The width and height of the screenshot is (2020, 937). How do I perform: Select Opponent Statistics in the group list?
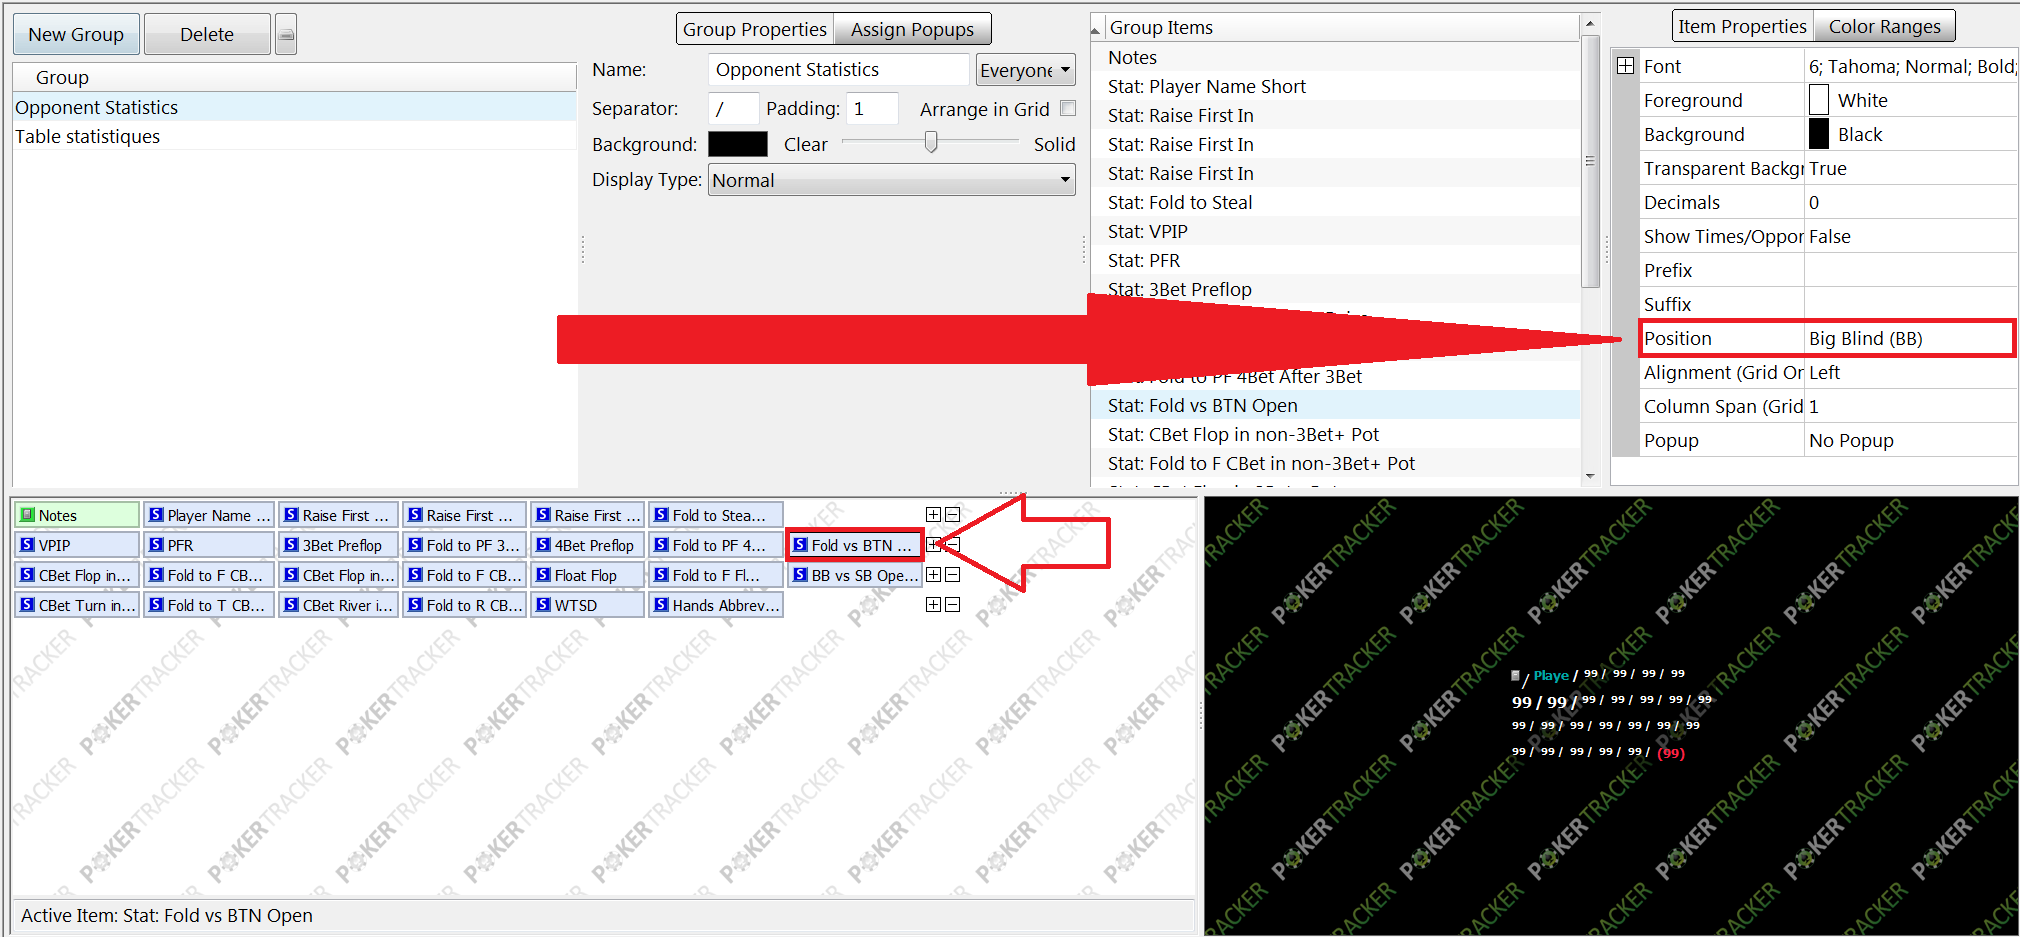(x=295, y=107)
